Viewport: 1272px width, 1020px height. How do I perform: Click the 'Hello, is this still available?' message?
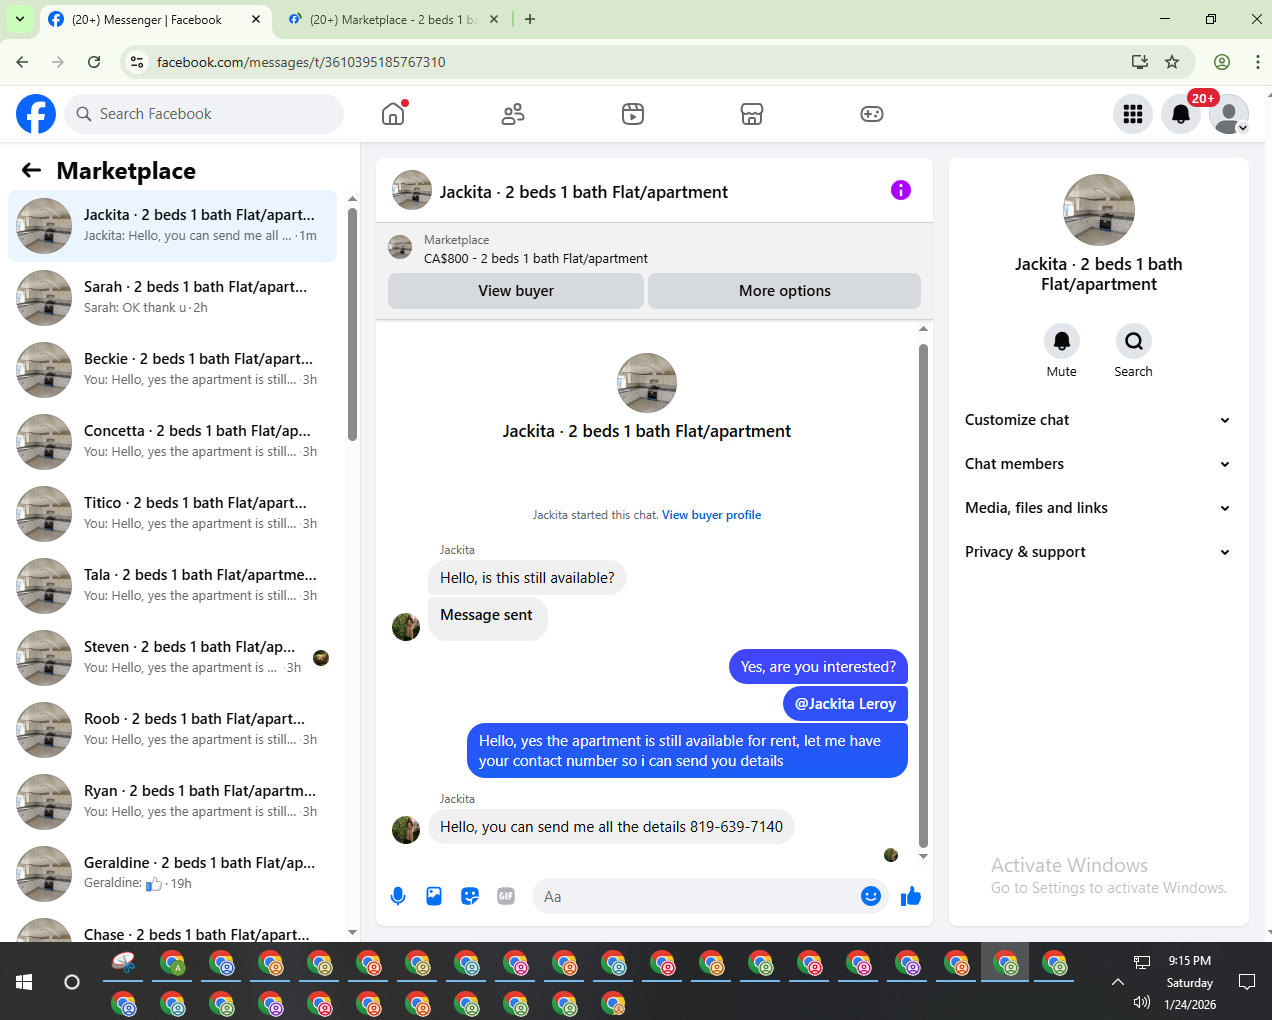(527, 578)
